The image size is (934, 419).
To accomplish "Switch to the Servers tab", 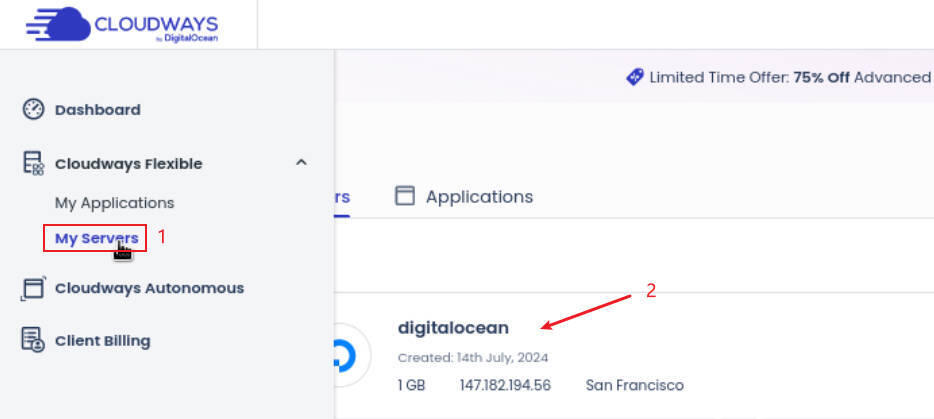I will 340,197.
